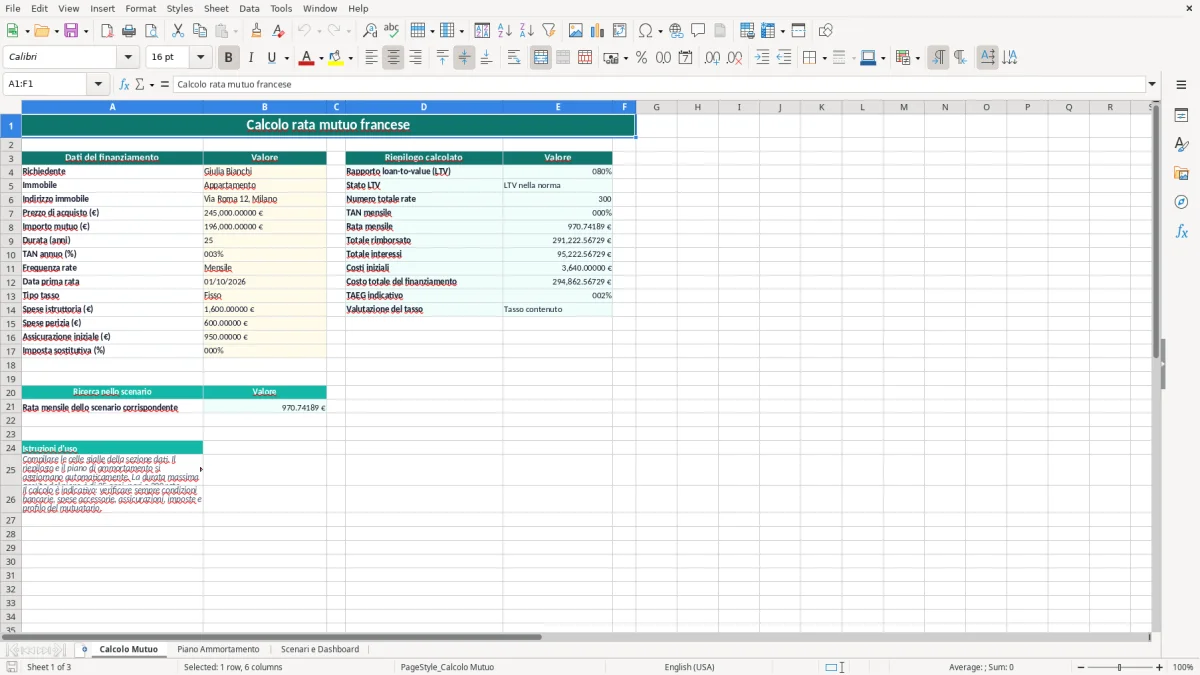Click the Insert Comment speech bubble icon
This screenshot has height=675, width=1200.
click(x=698, y=31)
